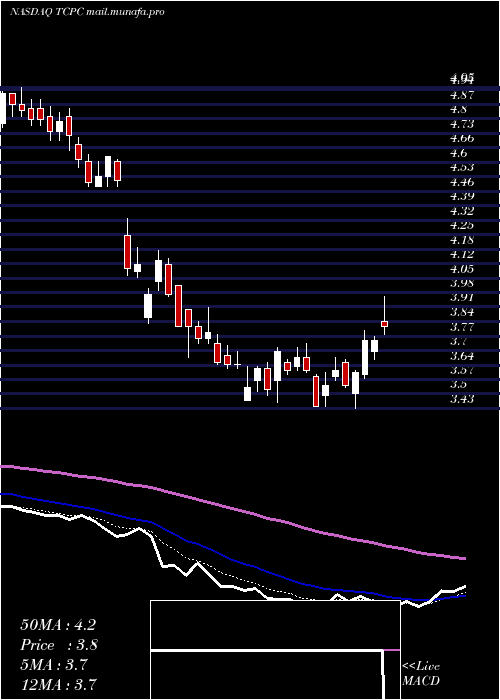The width and height of the screenshot is (500, 700).
Task: Click the 4.12 price axis label
Action: click(x=462, y=254)
